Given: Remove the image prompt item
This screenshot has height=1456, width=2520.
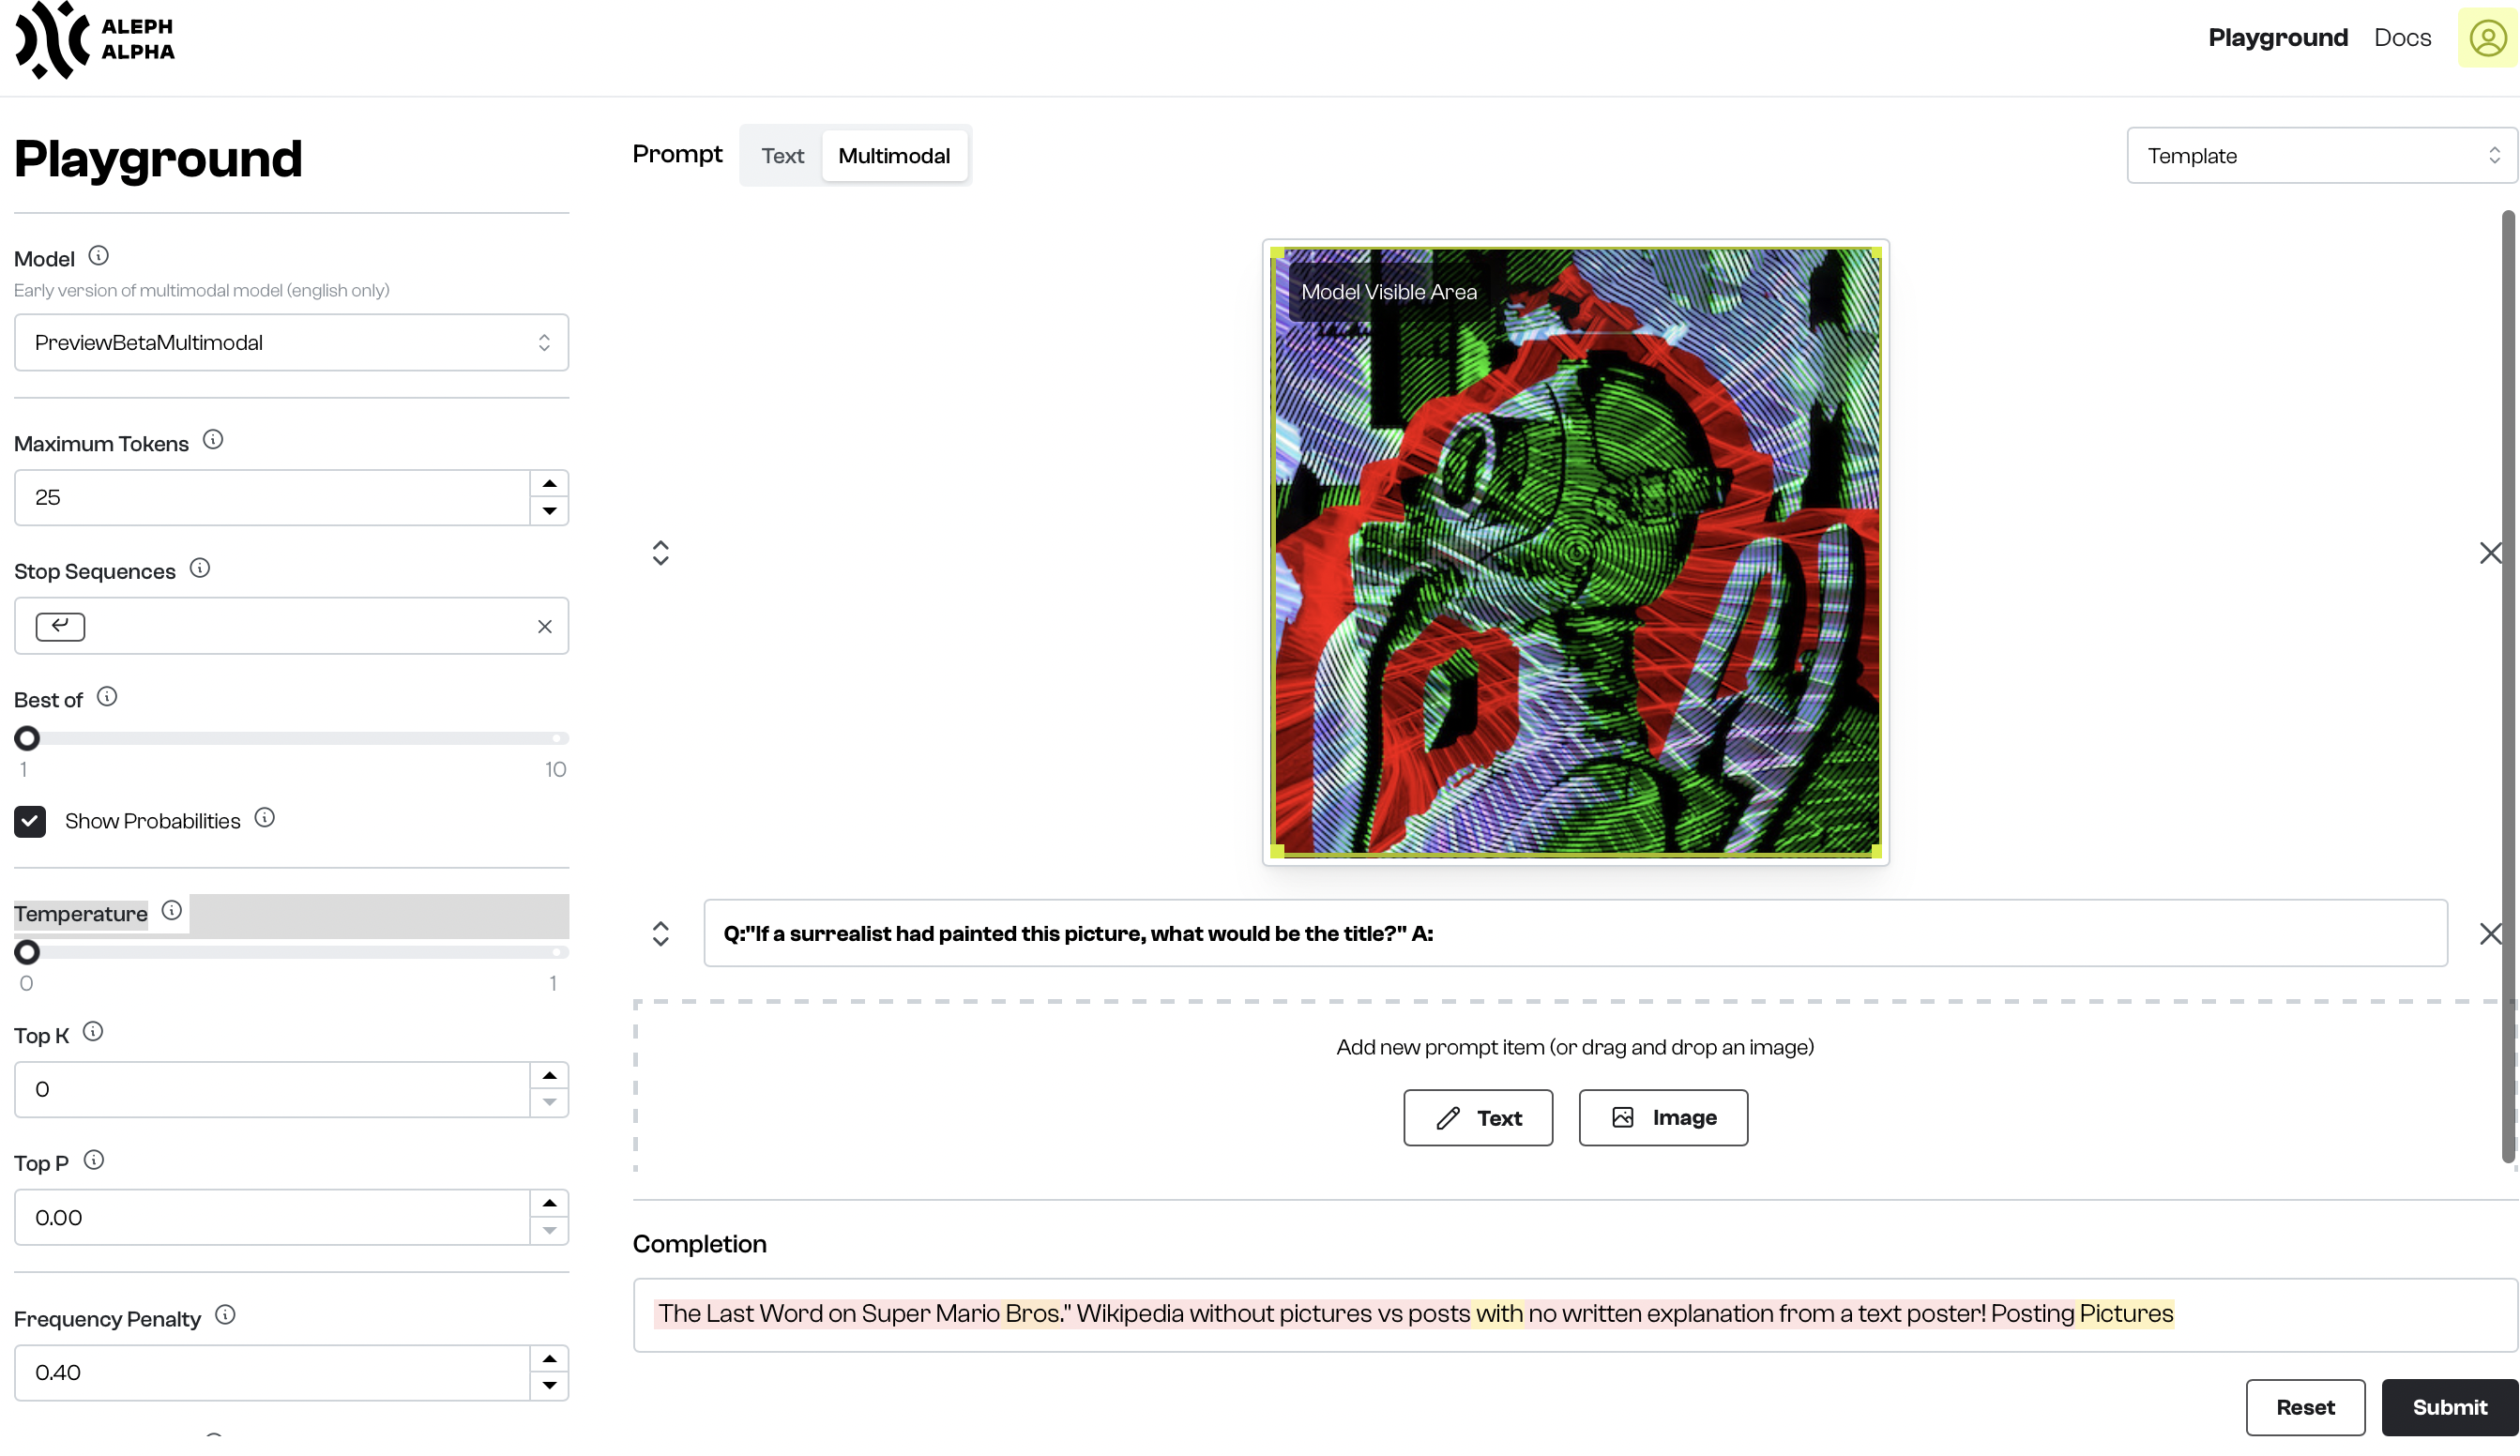Looking at the screenshot, I should (x=2490, y=553).
